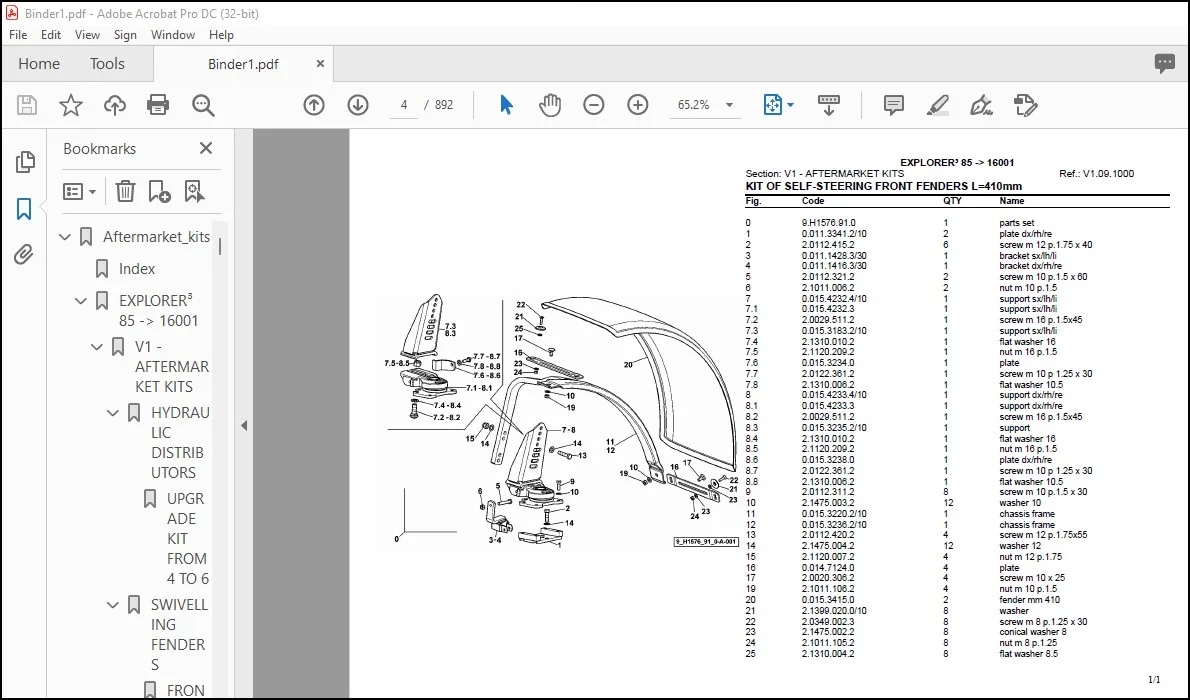This screenshot has height=700, width=1190.
Task: Click the bookmarks panel scrollbar
Action: [220, 247]
